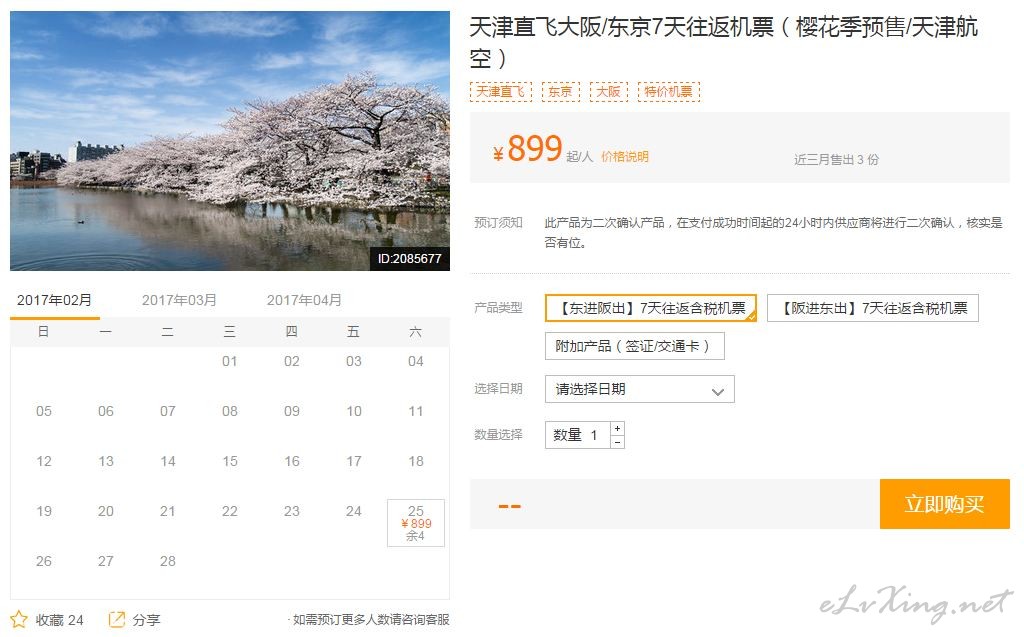Viewport: 1024px width, 637px height.
Task: Click the 近三月售出 3 份 sales text
Action: 837,159
